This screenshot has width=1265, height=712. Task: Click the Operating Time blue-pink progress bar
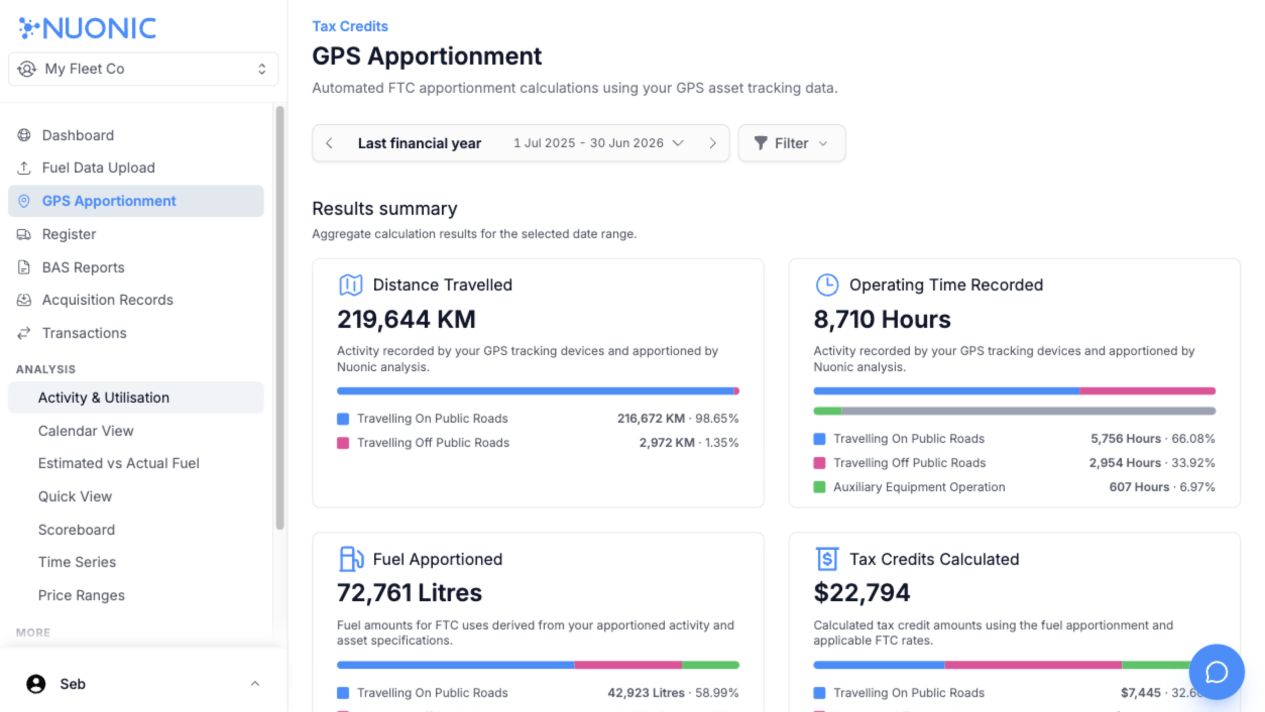[x=1014, y=391]
